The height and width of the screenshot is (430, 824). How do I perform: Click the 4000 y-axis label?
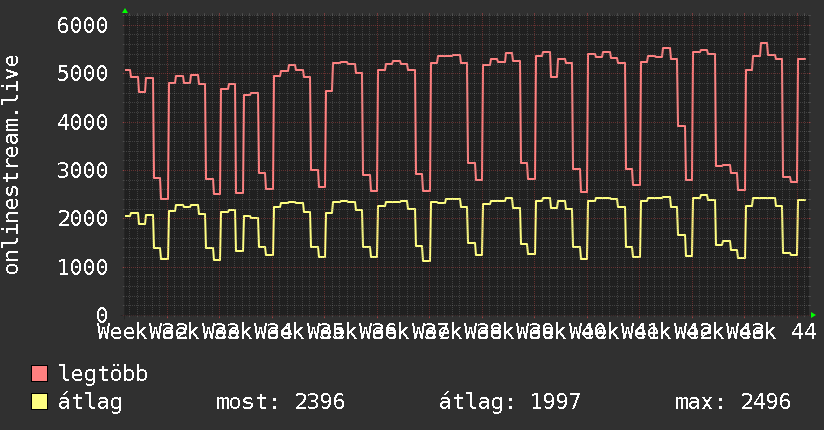(x=83, y=122)
